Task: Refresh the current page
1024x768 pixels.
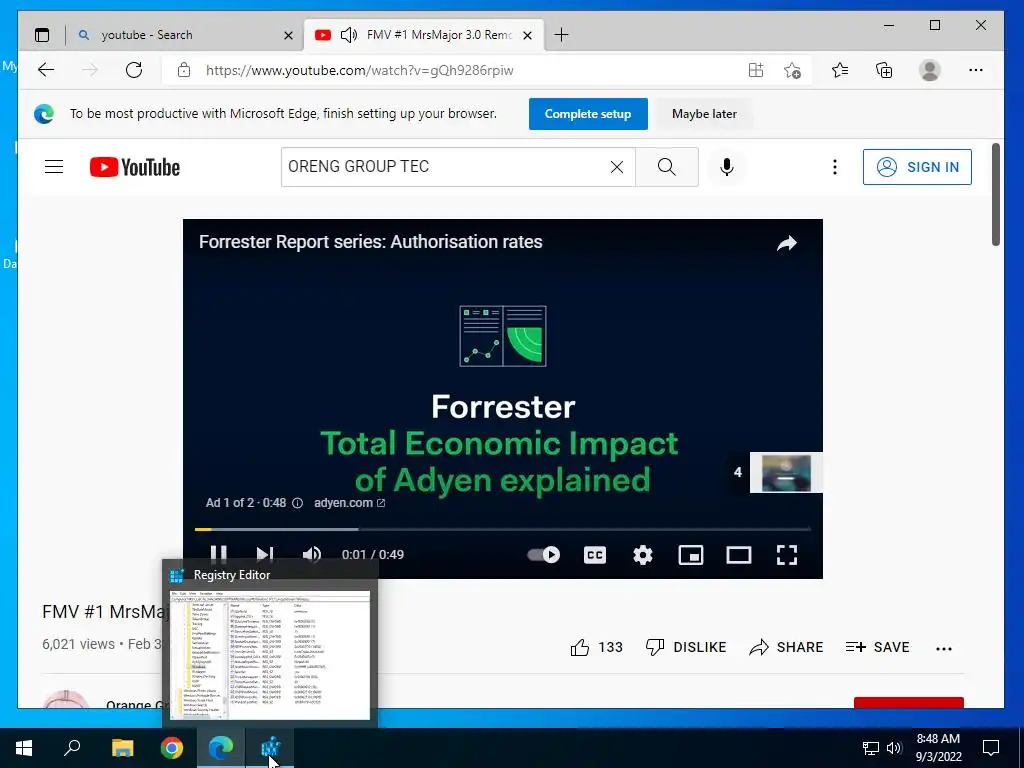Action: 134,70
